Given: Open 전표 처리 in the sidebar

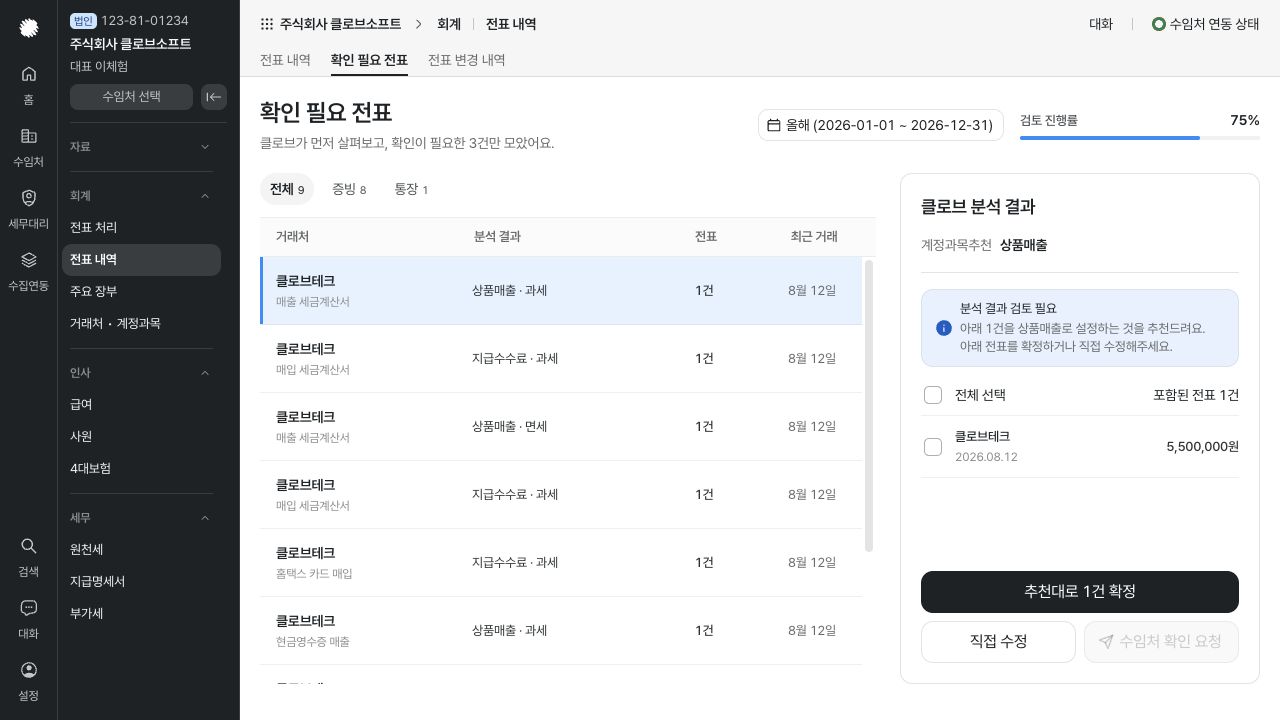Looking at the screenshot, I should coord(141,228).
